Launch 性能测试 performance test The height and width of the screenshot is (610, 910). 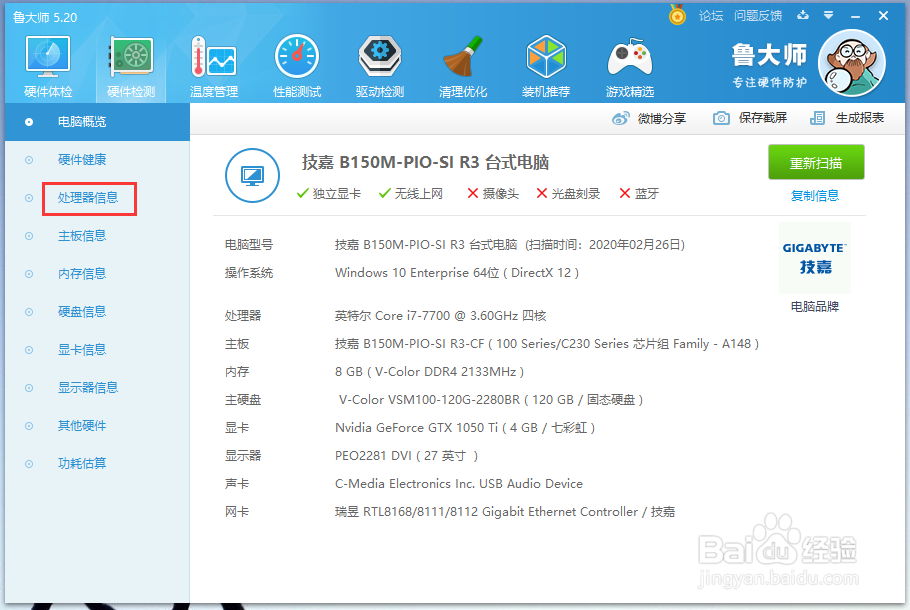tap(296, 63)
